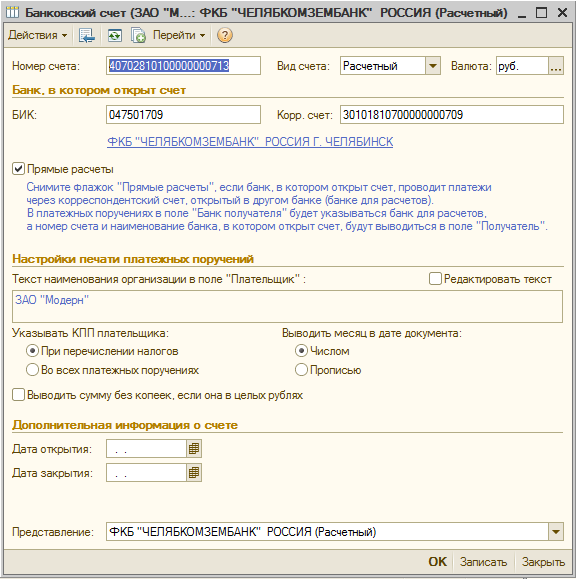Uncheck the Прямые расчеты checkbox
This screenshot has width=576, height=579.
[x=18, y=169]
